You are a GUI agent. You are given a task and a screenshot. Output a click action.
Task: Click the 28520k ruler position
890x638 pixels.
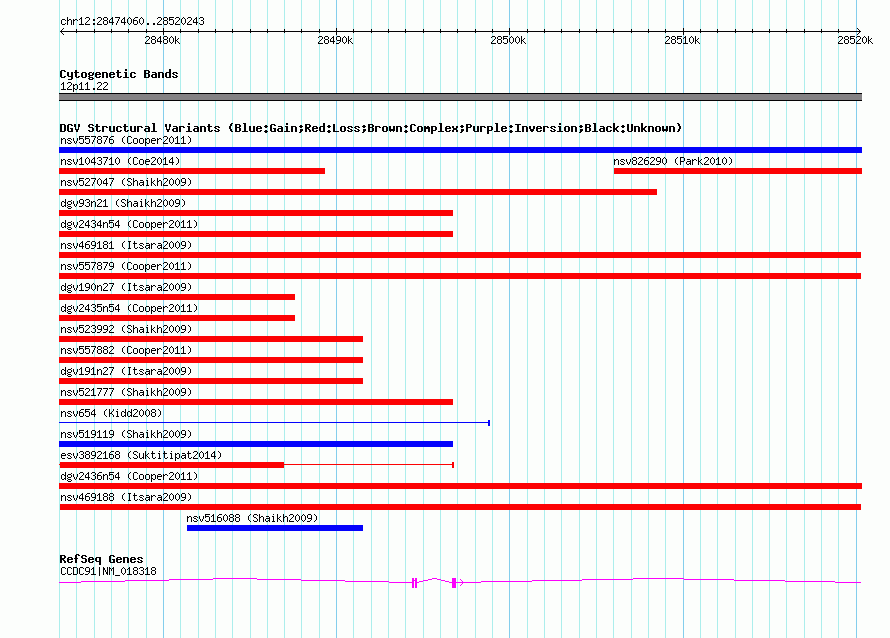tap(855, 40)
